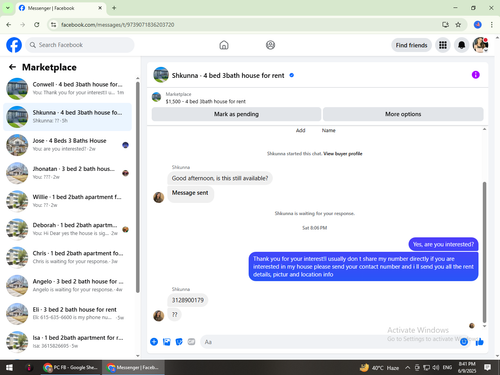Open the Windows Start button
The height and width of the screenshot is (375, 500).
[9, 367]
